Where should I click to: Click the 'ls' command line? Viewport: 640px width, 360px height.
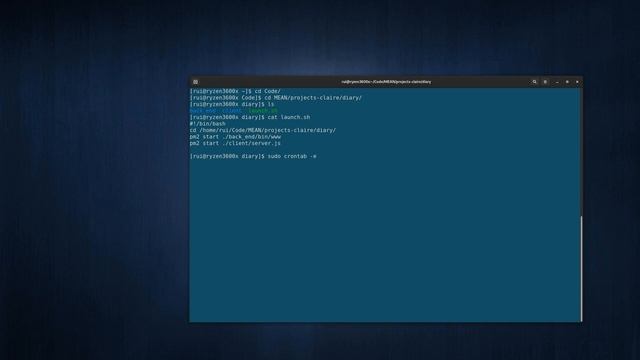(232, 104)
